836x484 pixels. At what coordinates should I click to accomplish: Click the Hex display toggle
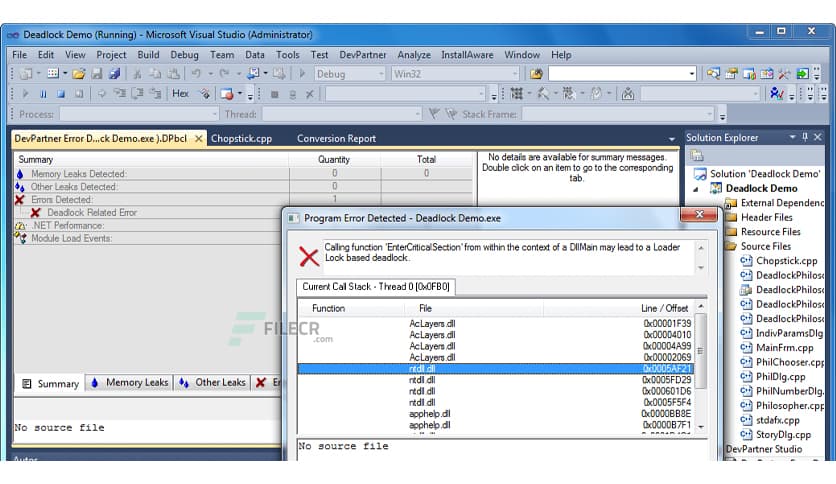click(180, 94)
